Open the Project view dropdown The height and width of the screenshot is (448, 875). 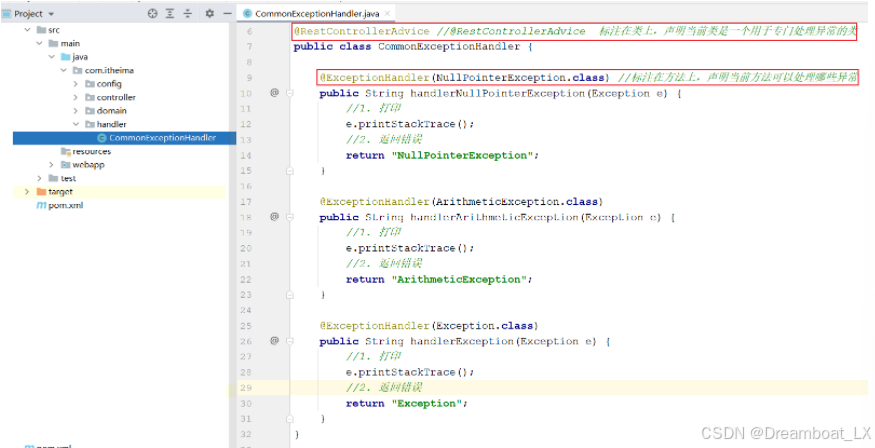point(51,14)
